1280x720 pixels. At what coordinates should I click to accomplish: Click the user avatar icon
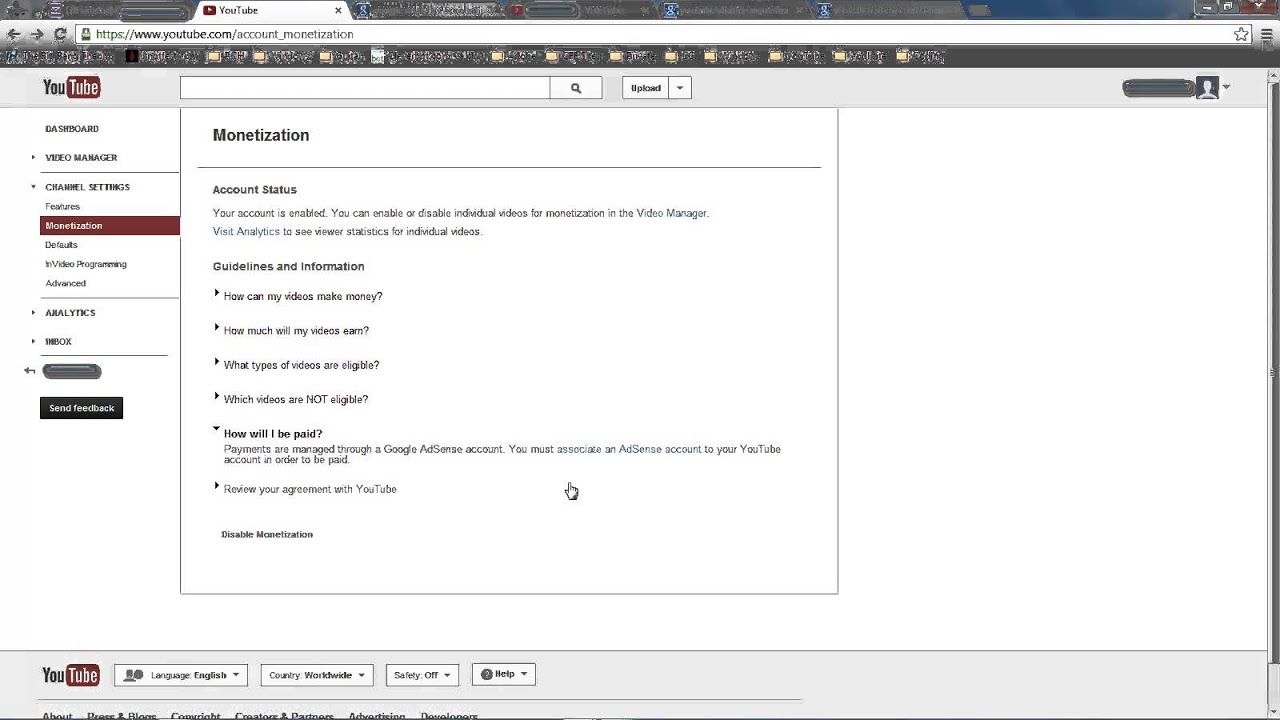[1208, 88]
